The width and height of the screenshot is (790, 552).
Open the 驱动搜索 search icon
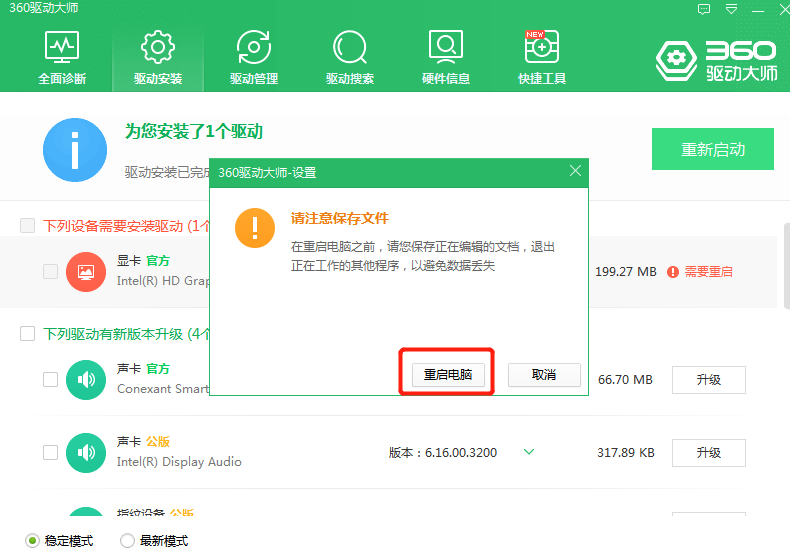[350, 46]
